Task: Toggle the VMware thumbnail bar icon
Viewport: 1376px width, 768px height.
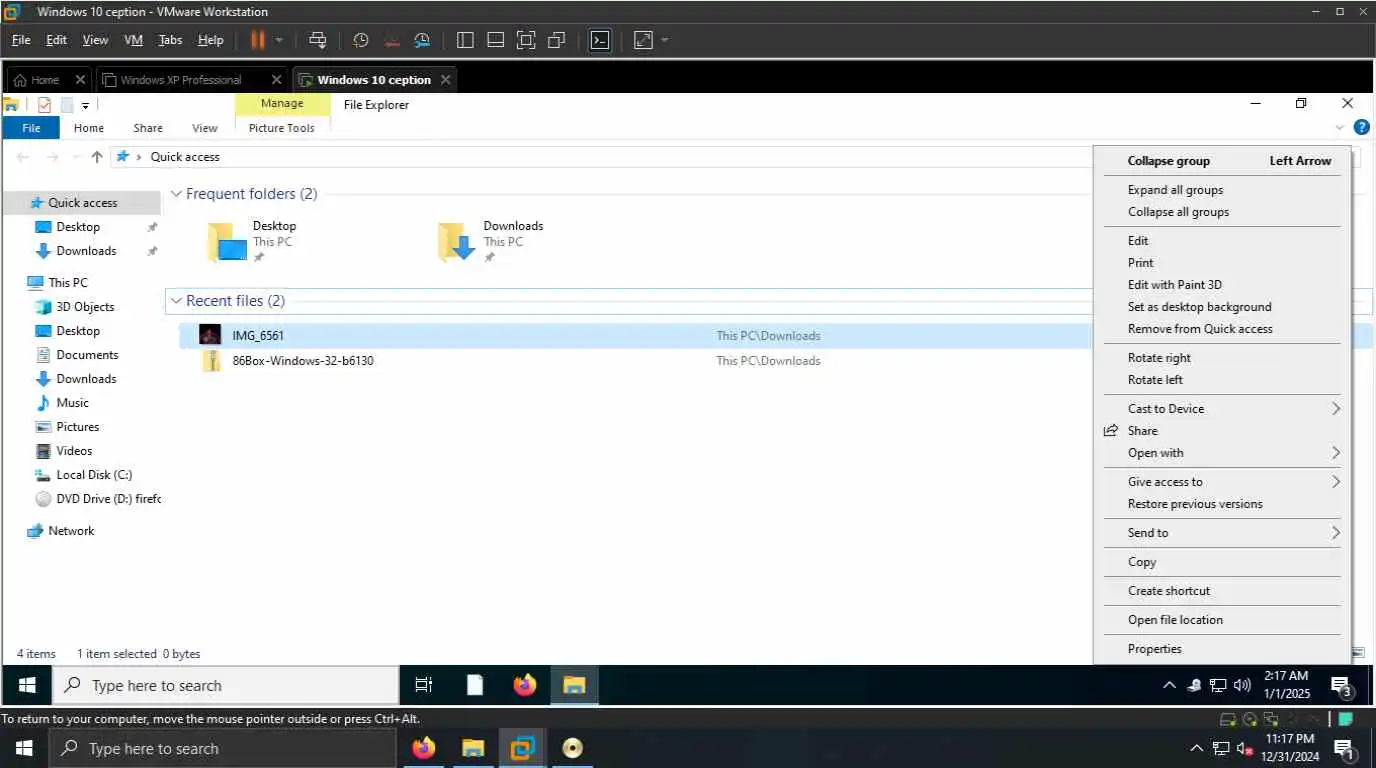Action: pyautogui.click(x=495, y=40)
